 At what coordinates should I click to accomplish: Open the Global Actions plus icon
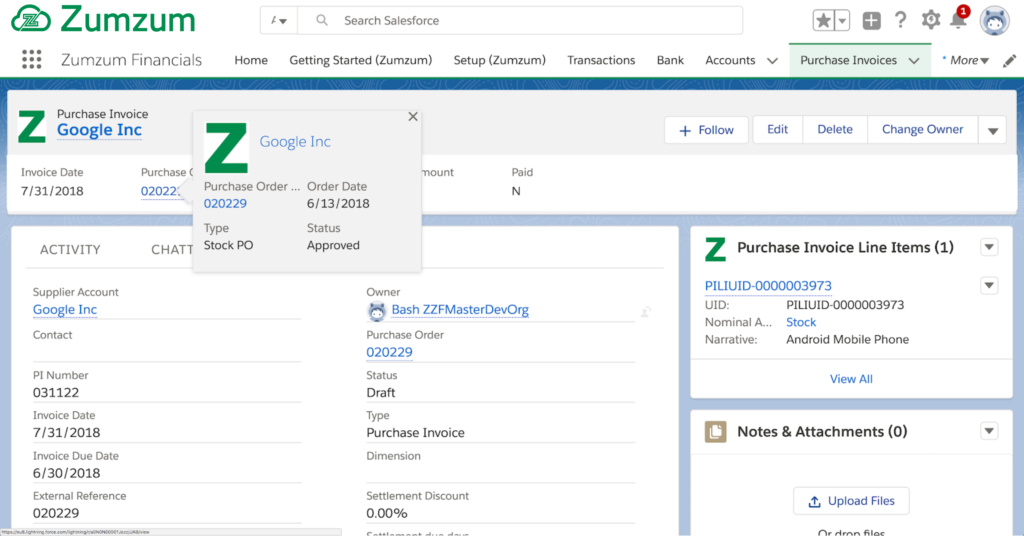871,20
